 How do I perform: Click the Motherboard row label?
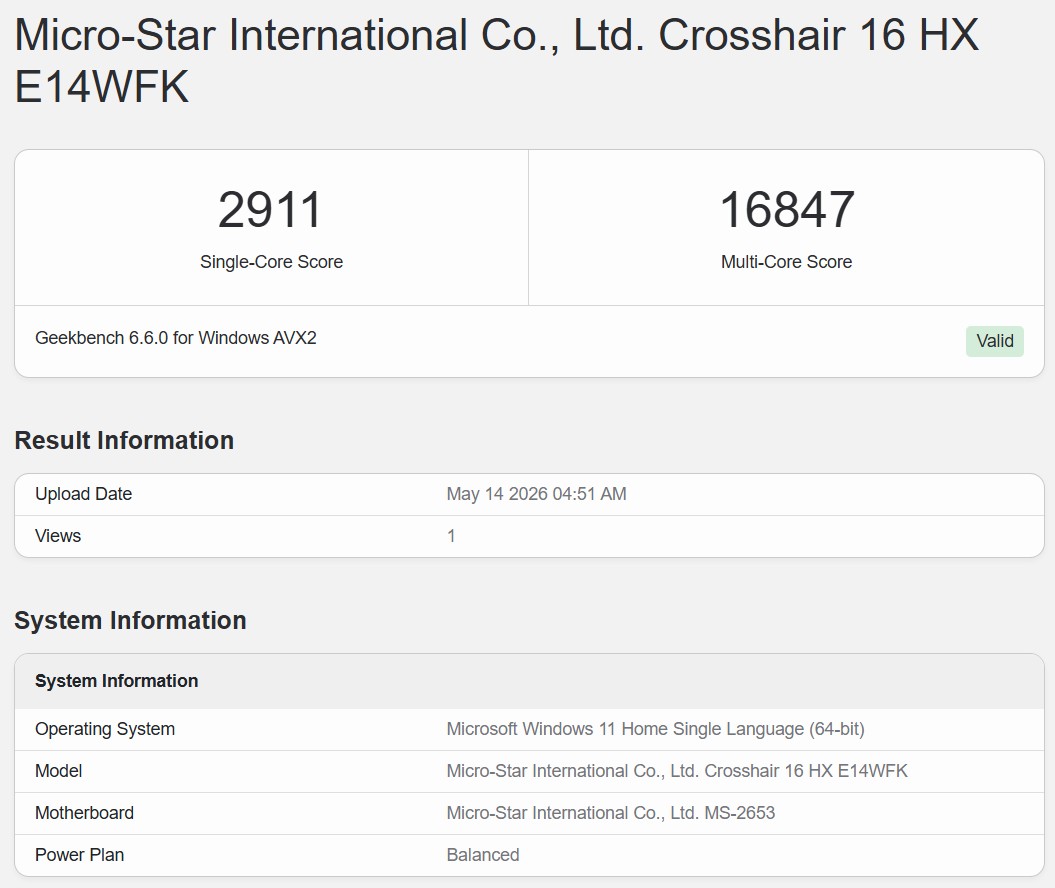[x=84, y=813]
